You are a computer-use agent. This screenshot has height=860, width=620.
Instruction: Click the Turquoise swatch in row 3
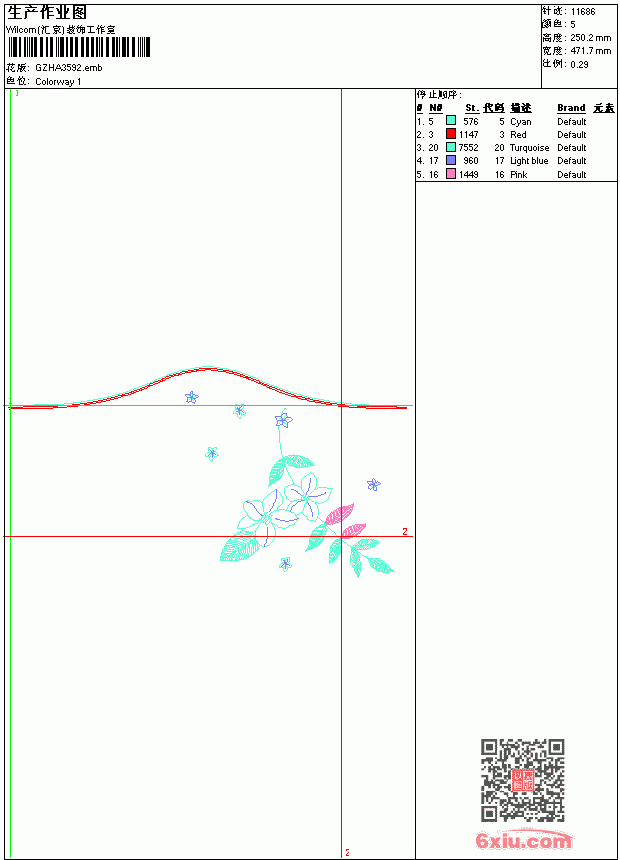450,147
